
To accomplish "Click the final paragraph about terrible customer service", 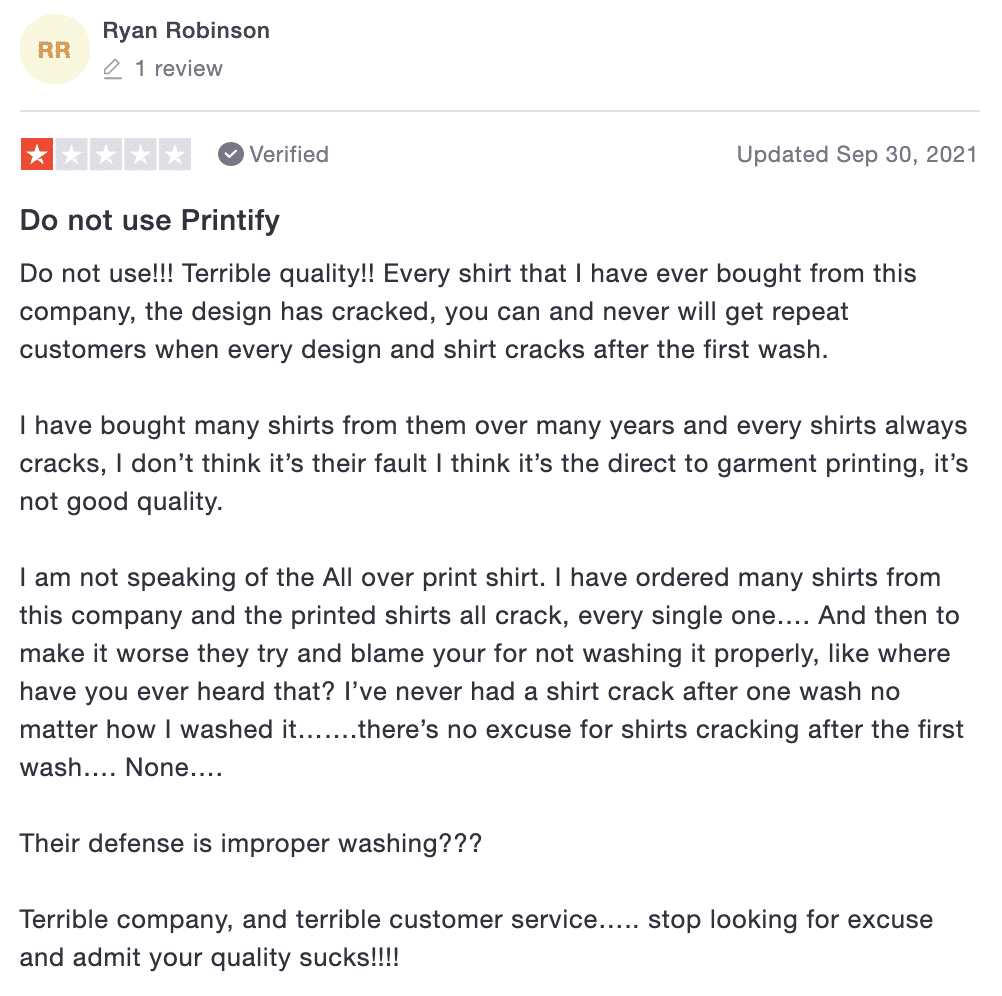I will 476,938.
